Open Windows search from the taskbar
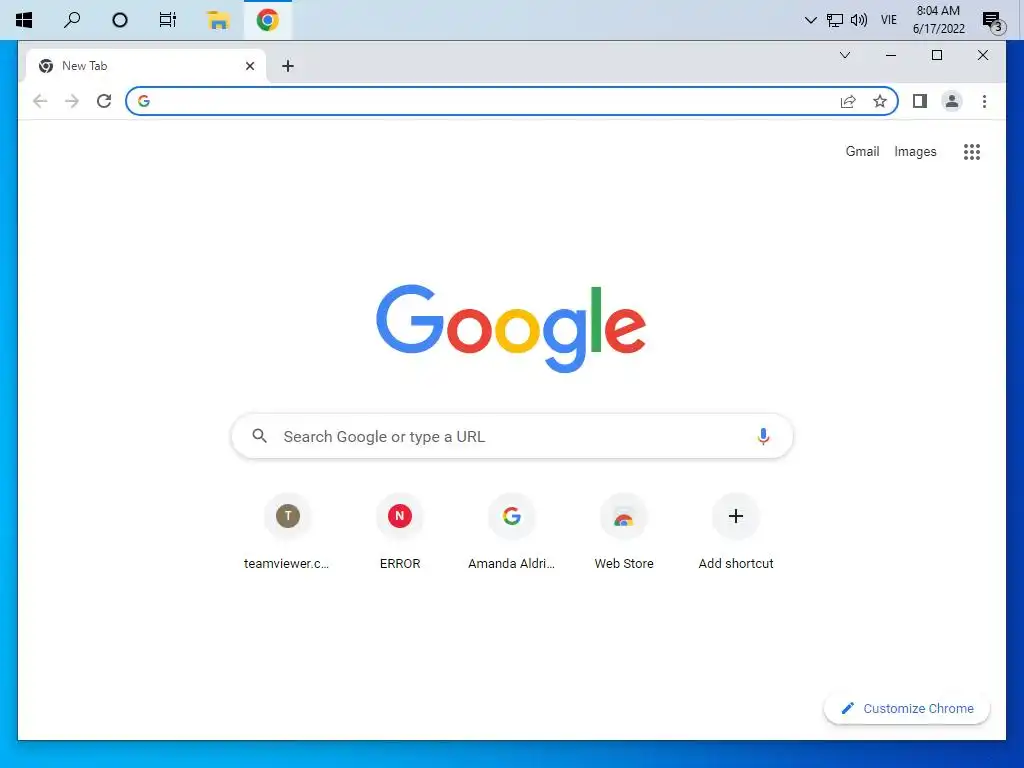 click(72, 20)
